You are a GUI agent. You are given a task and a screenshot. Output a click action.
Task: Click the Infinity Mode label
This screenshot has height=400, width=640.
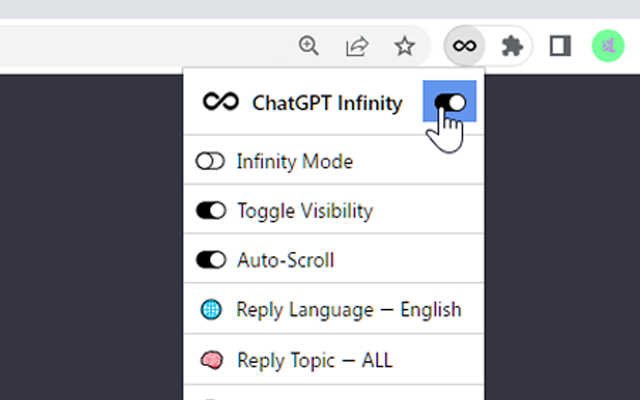pyautogui.click(x=294, y=161)
